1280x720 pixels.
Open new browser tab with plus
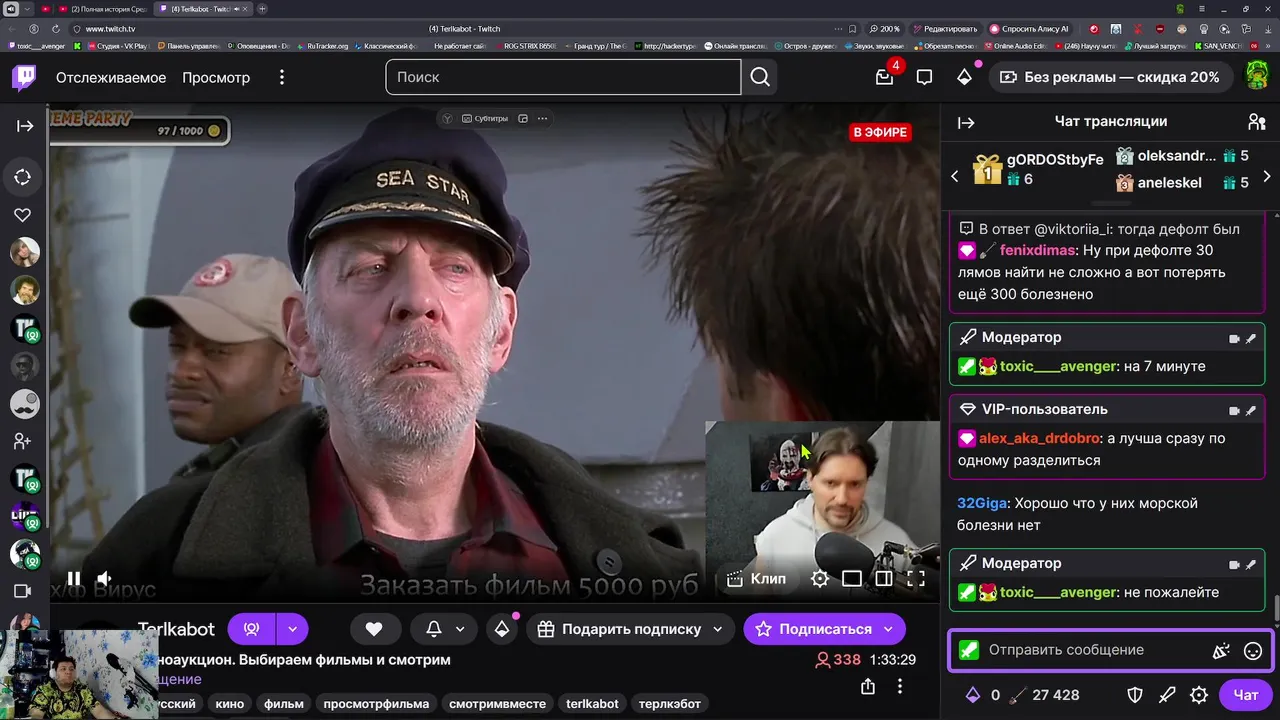pyautogui.click(x=262, y=9)
